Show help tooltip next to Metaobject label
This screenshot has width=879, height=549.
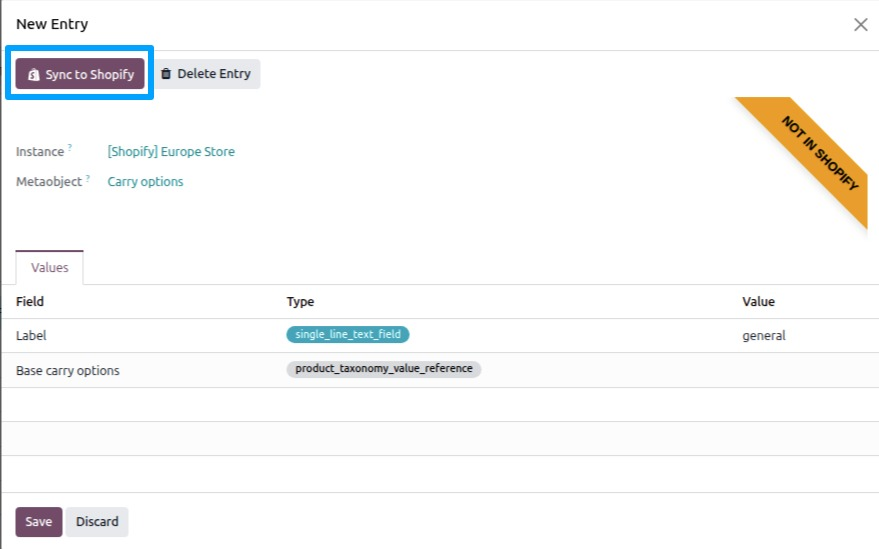click(87, 178)
